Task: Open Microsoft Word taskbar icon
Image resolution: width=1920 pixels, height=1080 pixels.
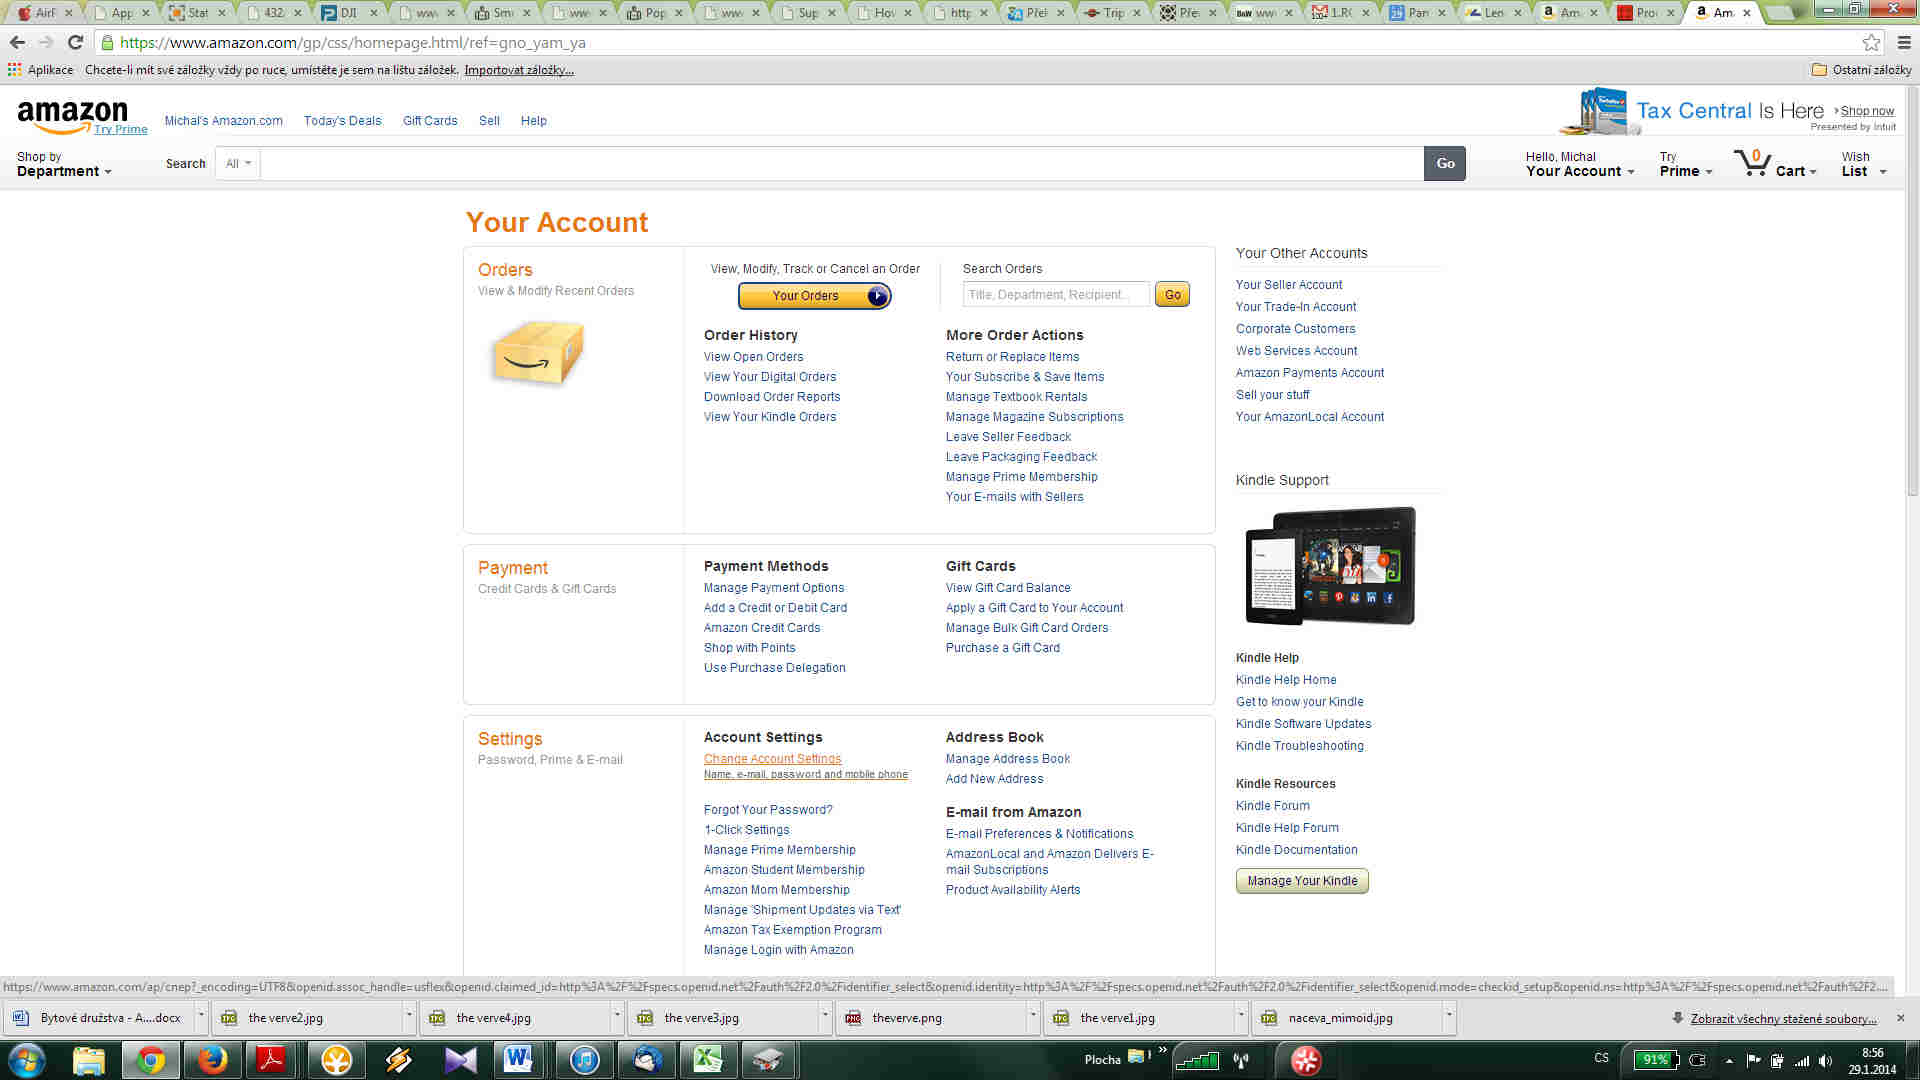Action: click(x=518, y=1060)
